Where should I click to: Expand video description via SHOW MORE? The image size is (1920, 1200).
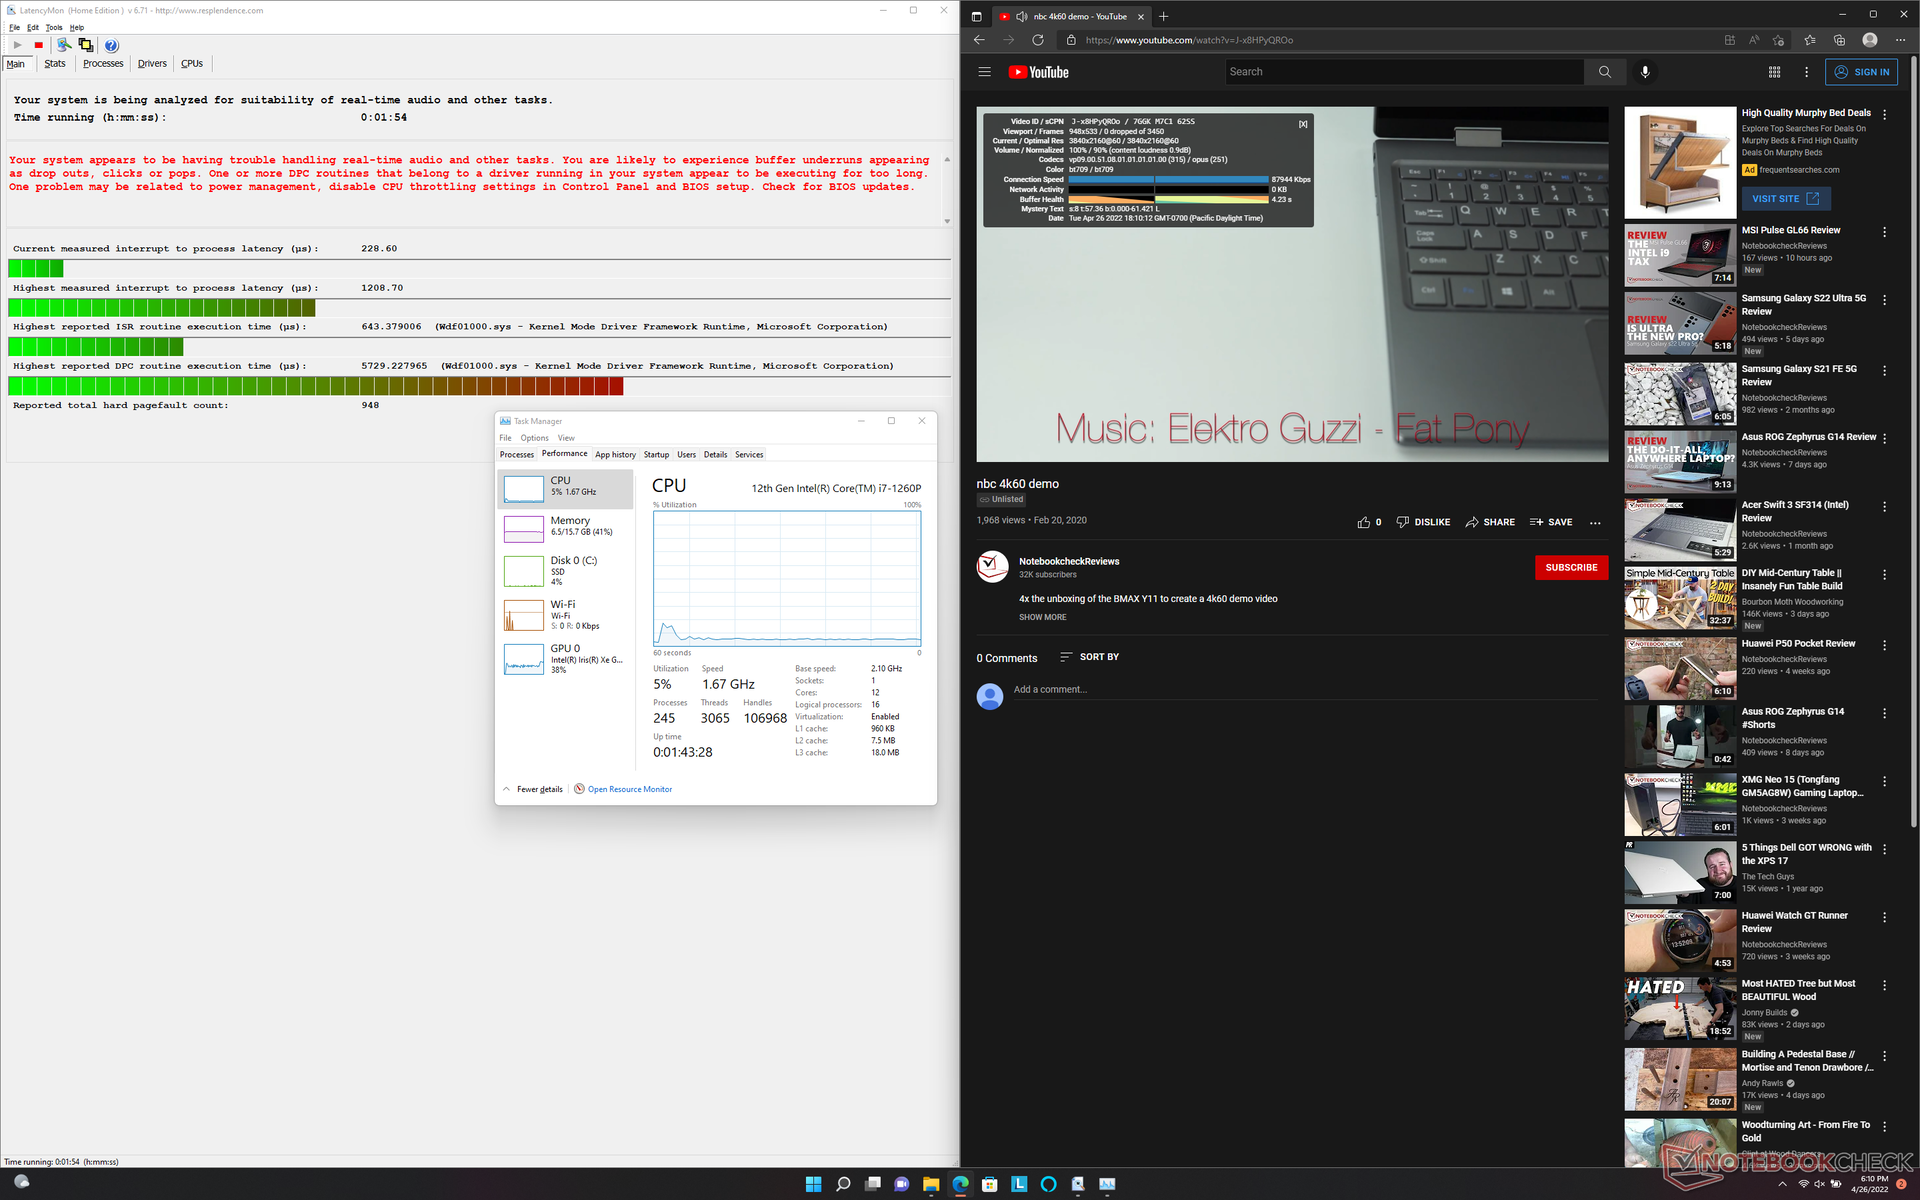[x=1042, y=617]
